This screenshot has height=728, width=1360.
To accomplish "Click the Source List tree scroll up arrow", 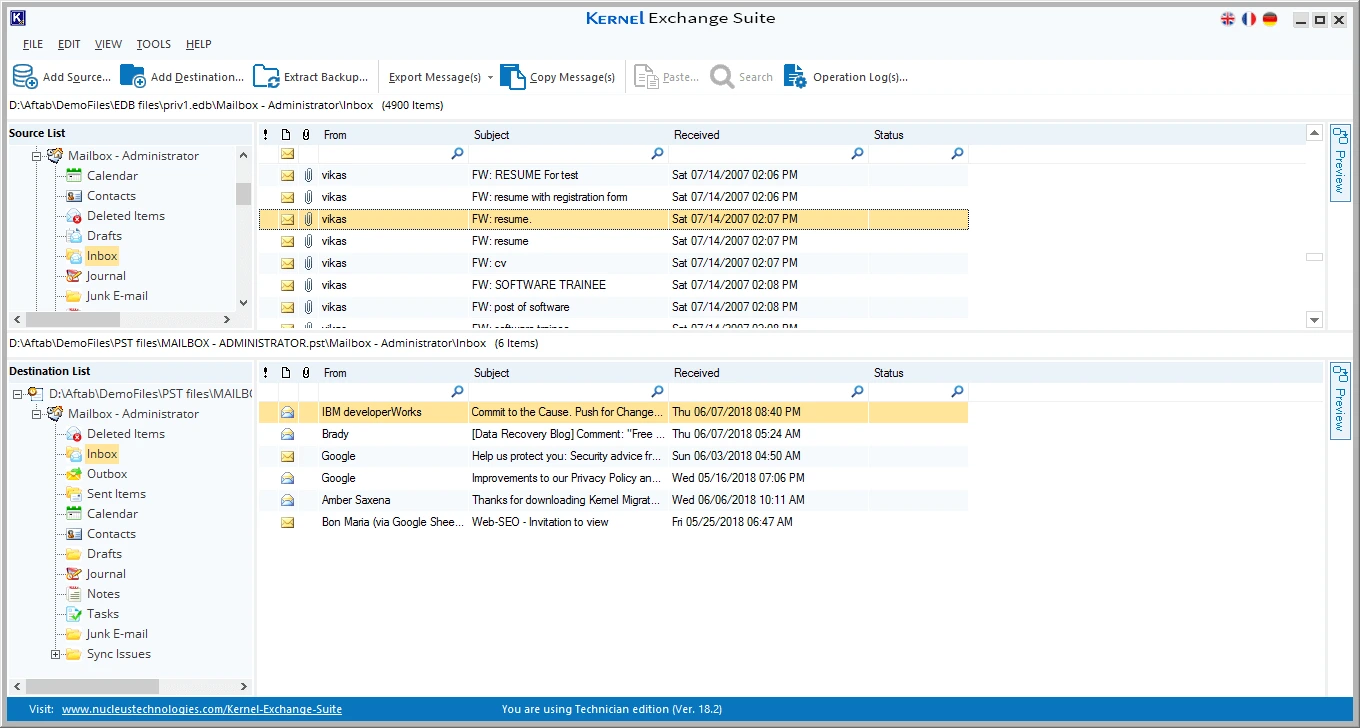I will point(243,155).
